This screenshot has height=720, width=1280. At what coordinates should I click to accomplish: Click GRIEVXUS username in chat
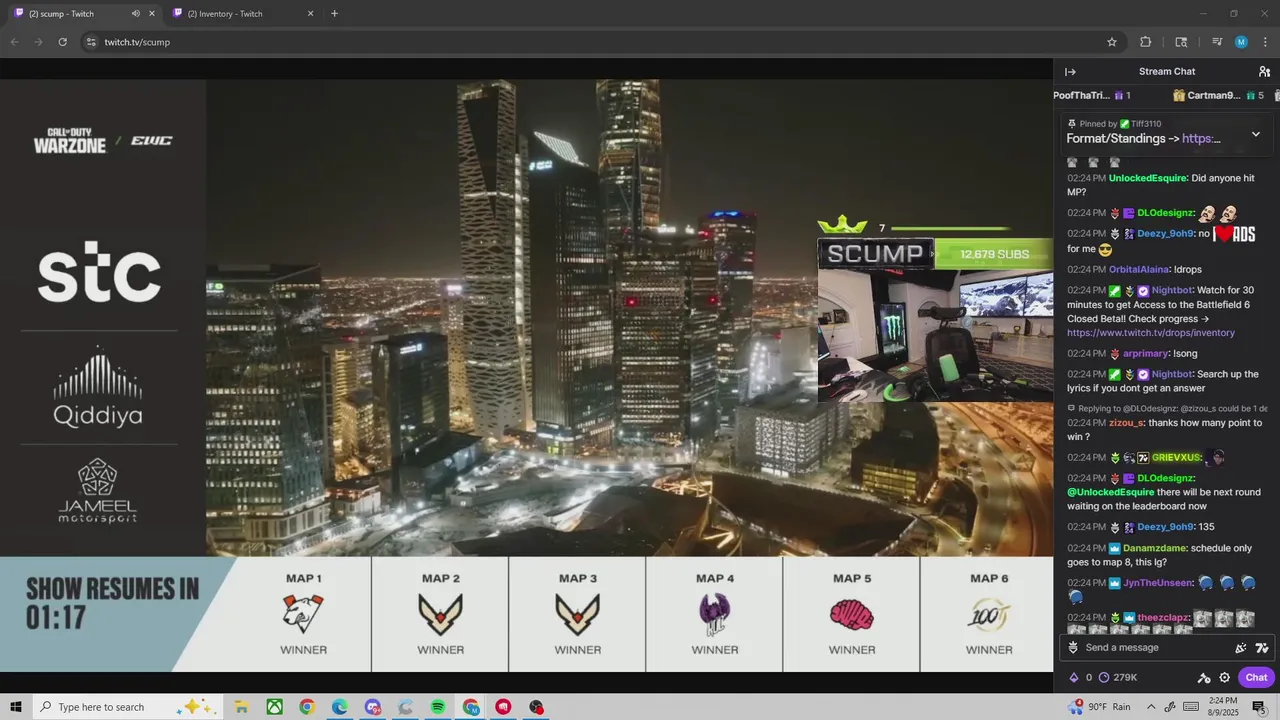(x=1176, y=458)
